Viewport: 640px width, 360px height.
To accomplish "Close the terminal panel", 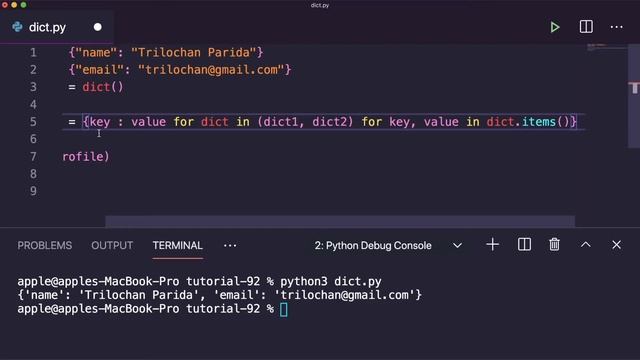I will 616,245.
